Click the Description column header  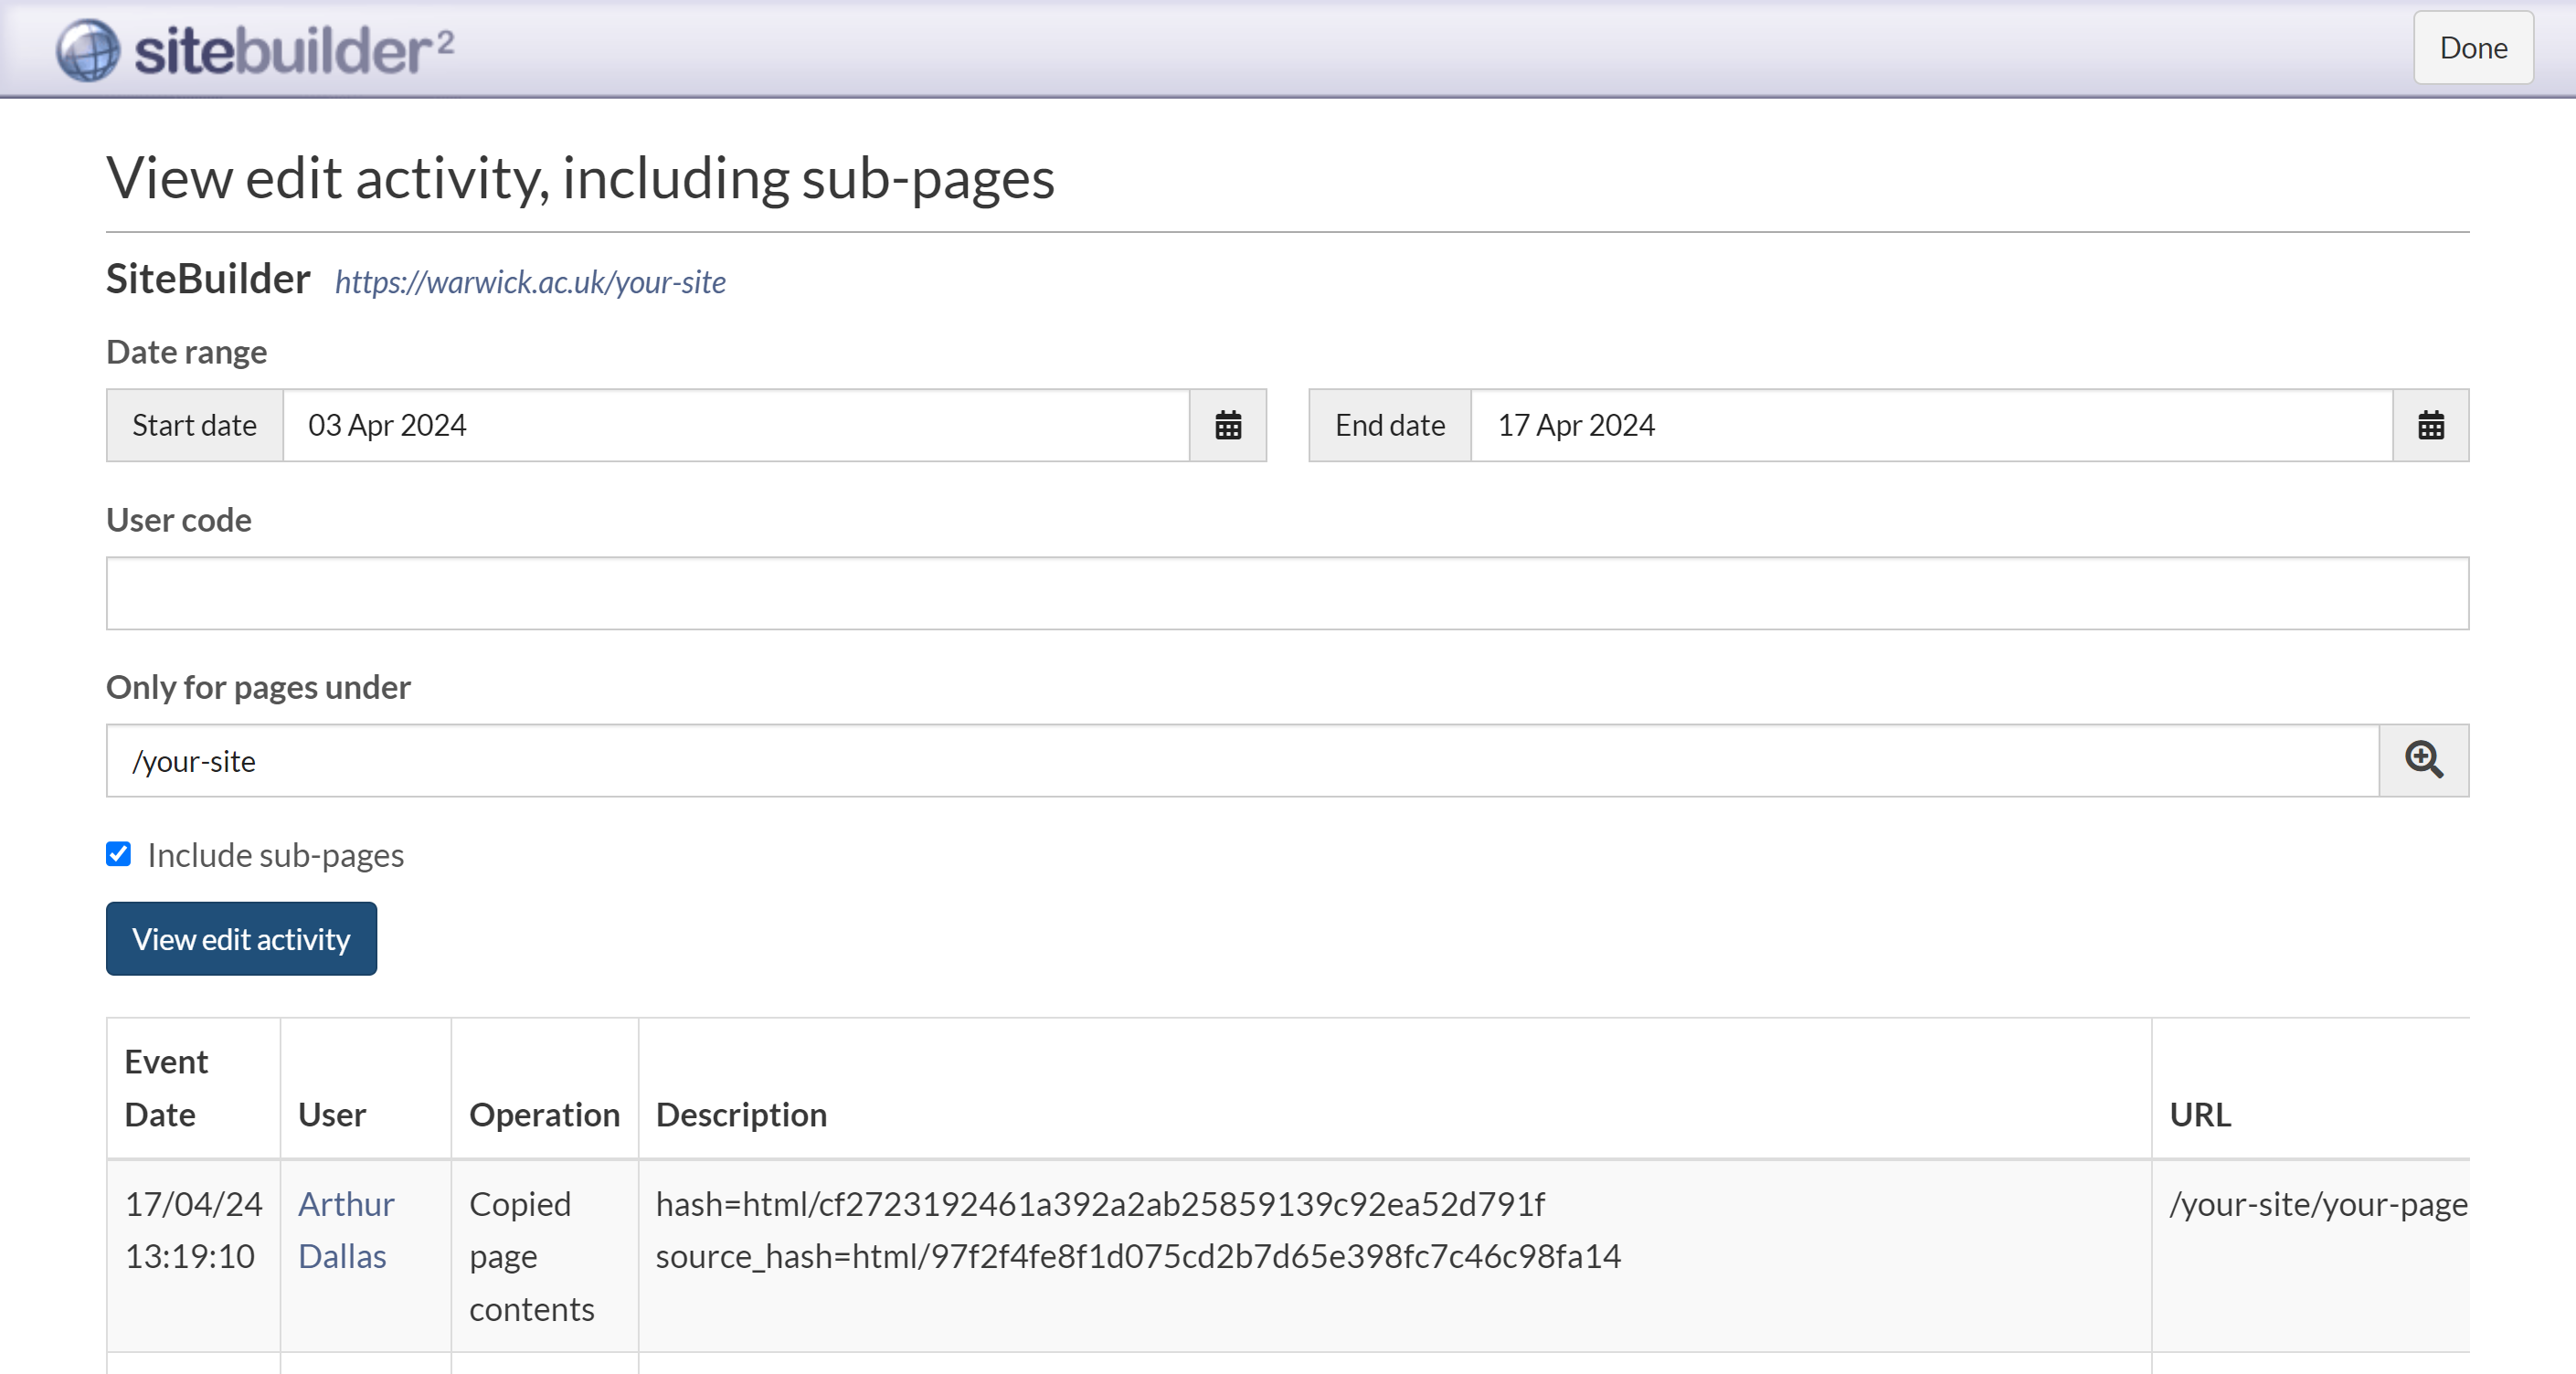coord(741,1113)
